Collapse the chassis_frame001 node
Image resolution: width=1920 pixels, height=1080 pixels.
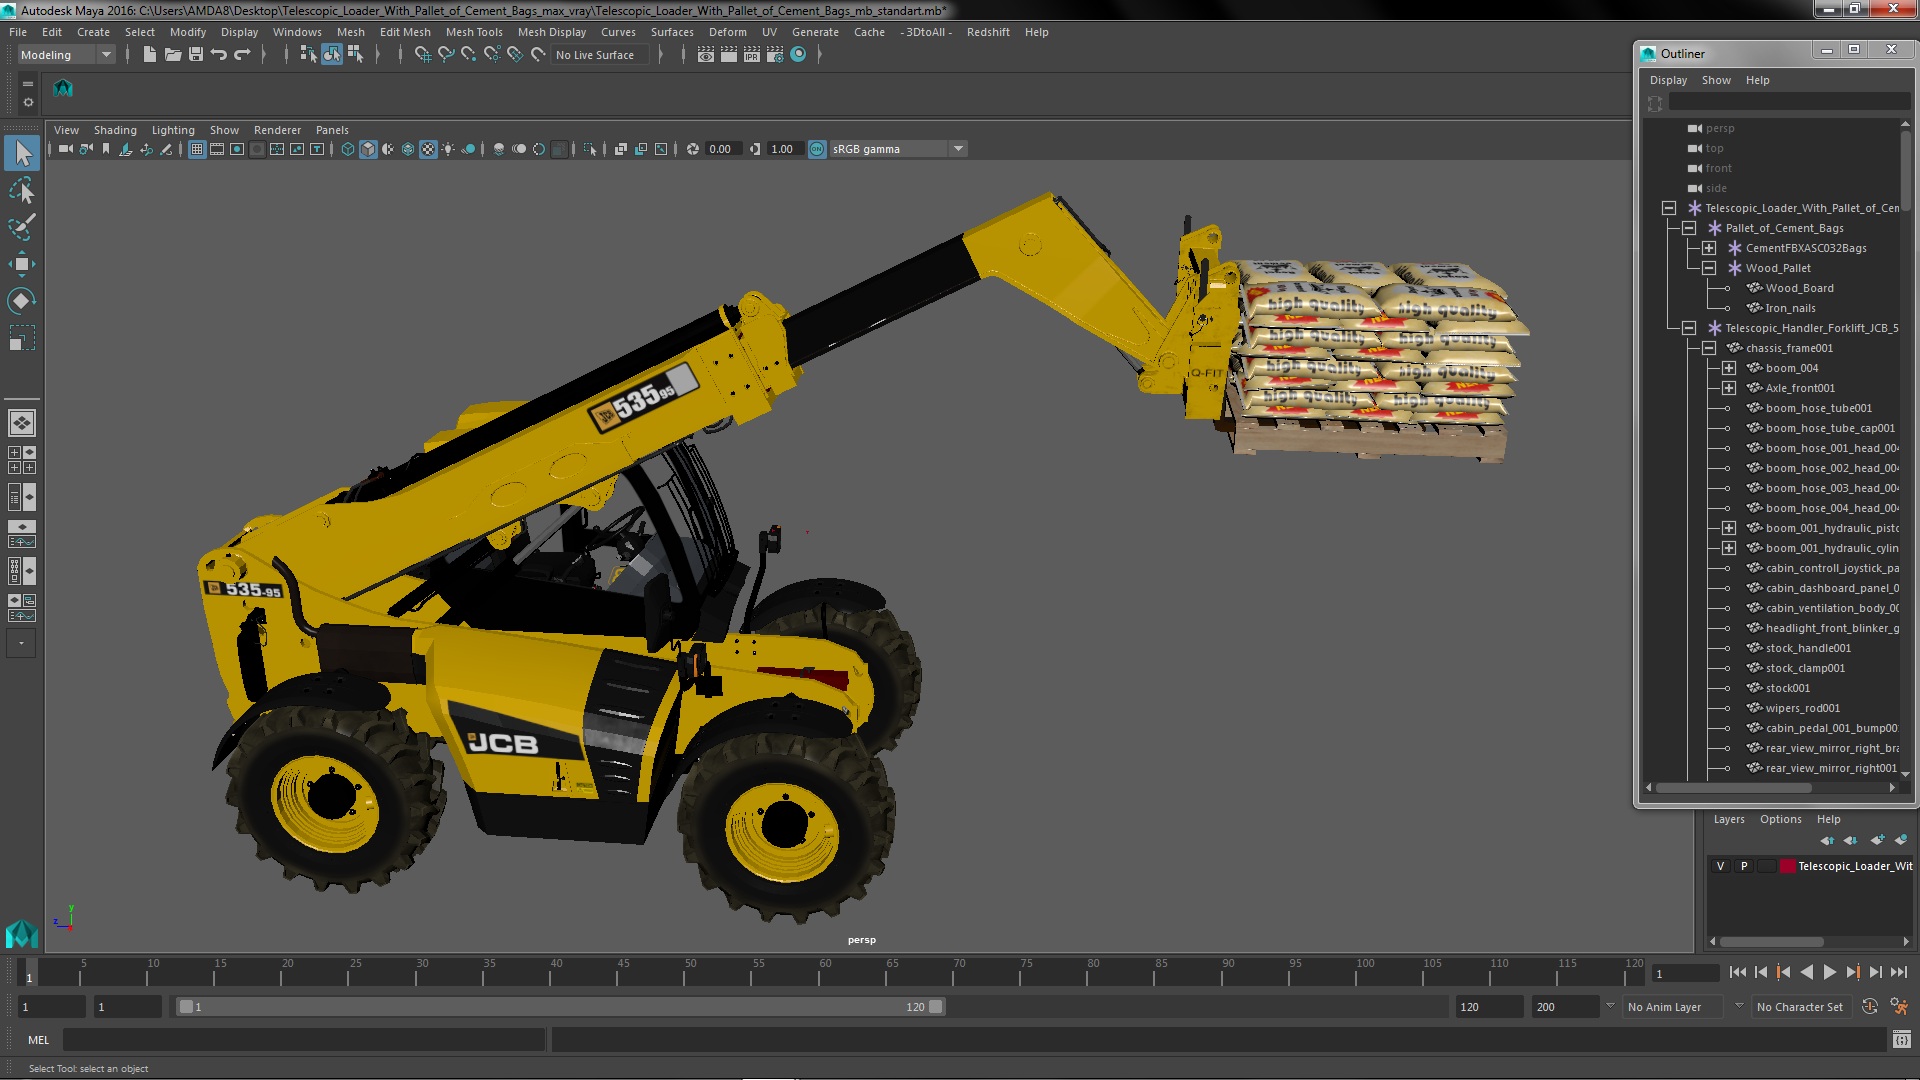[1709, 348]
